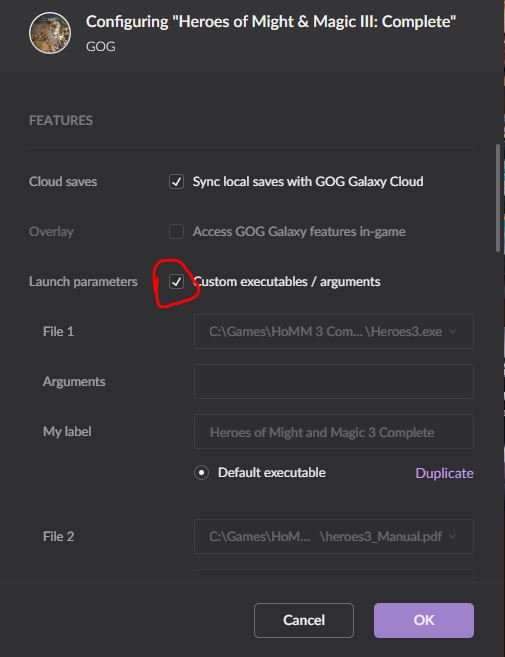The height and width of the screenshot is (657, 505).
Task: Click the dialog title 'Configuring Heroes of Might & Magic III'
Action: pyautogui.click(x=271, y=22)
